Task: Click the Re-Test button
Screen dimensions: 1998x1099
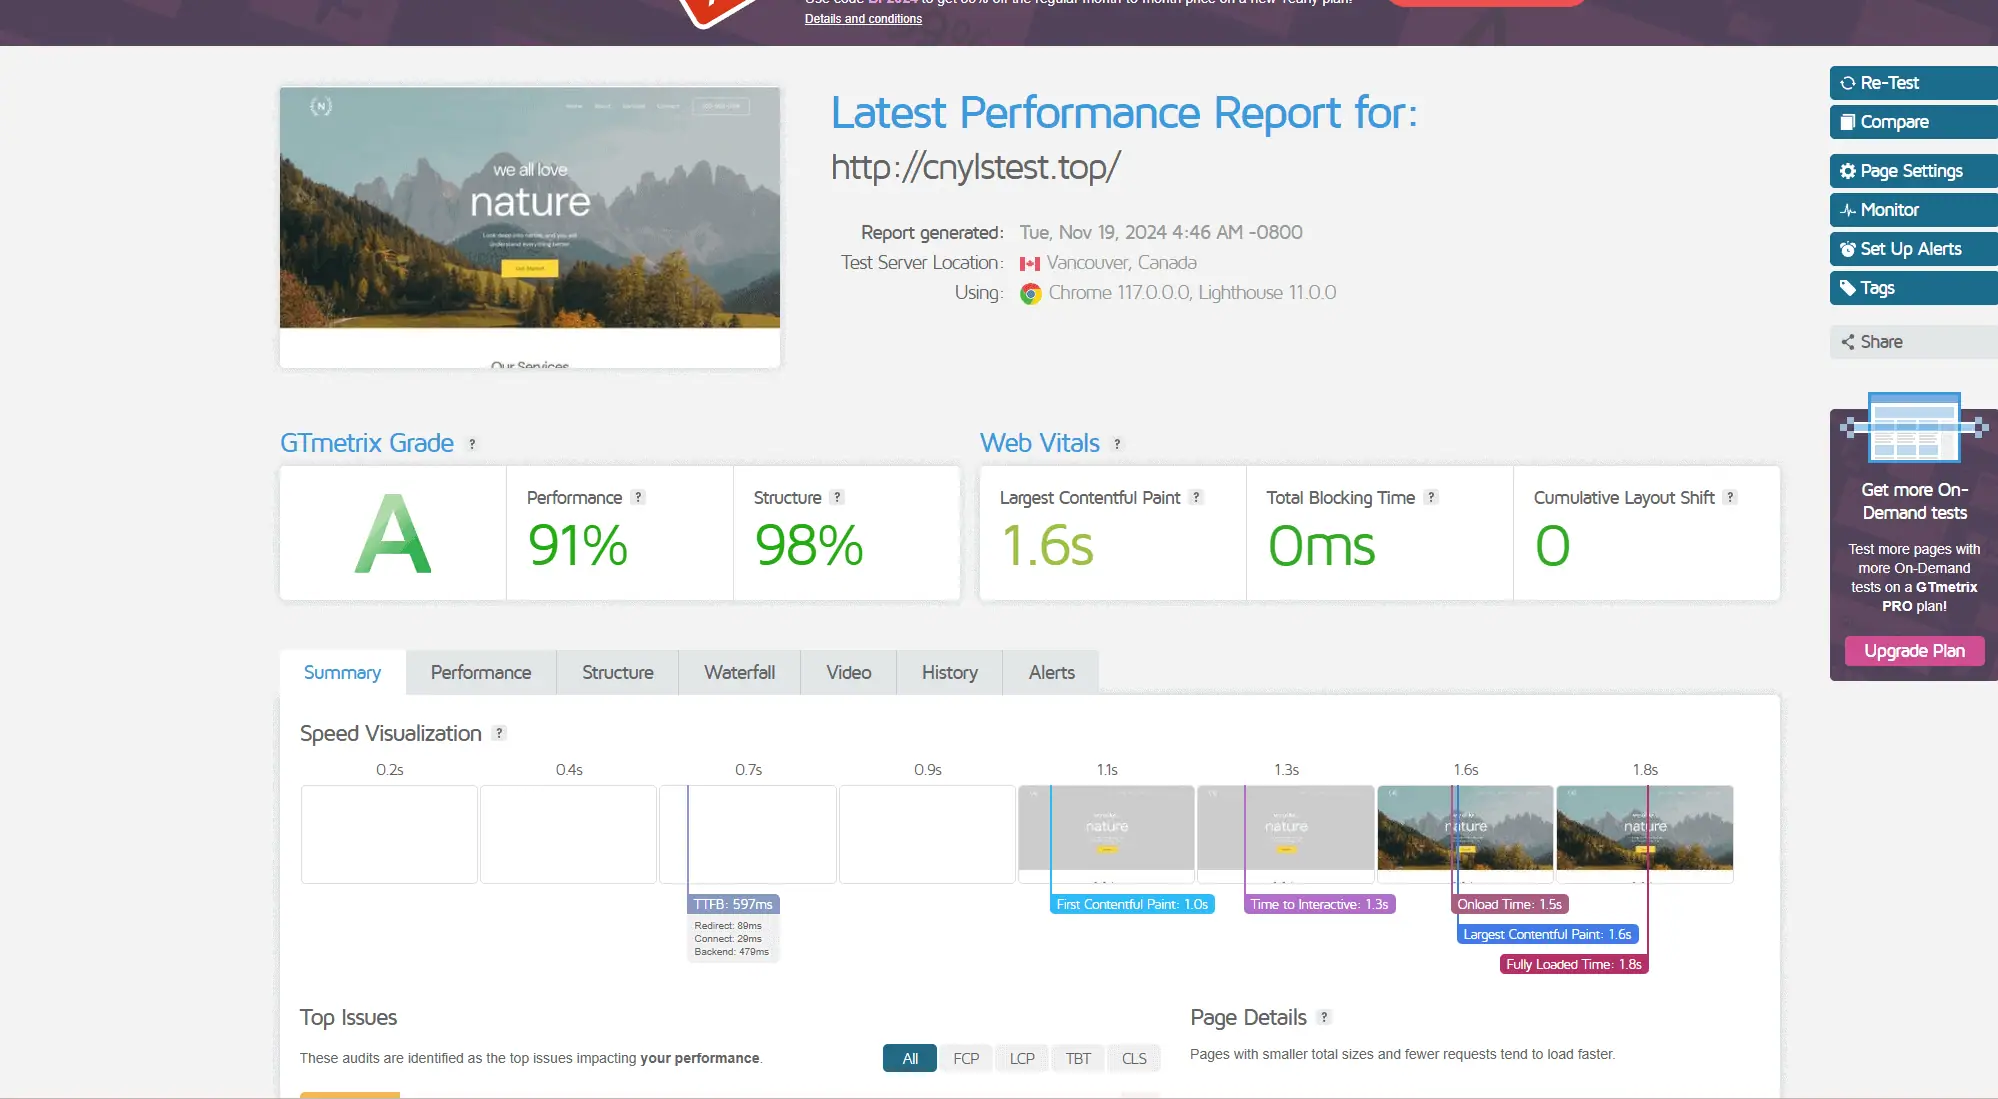Action: (x=1913, y=83)
